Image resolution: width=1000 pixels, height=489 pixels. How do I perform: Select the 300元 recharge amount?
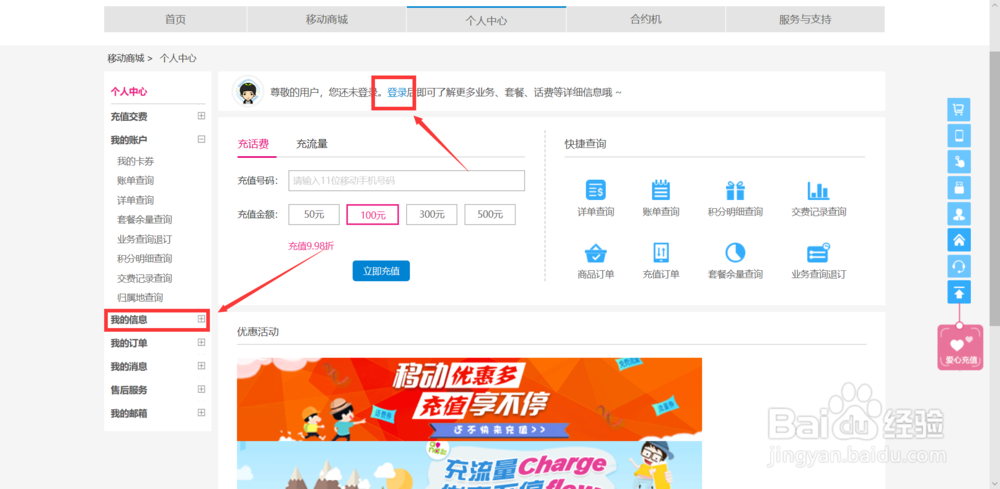(432, 215)
